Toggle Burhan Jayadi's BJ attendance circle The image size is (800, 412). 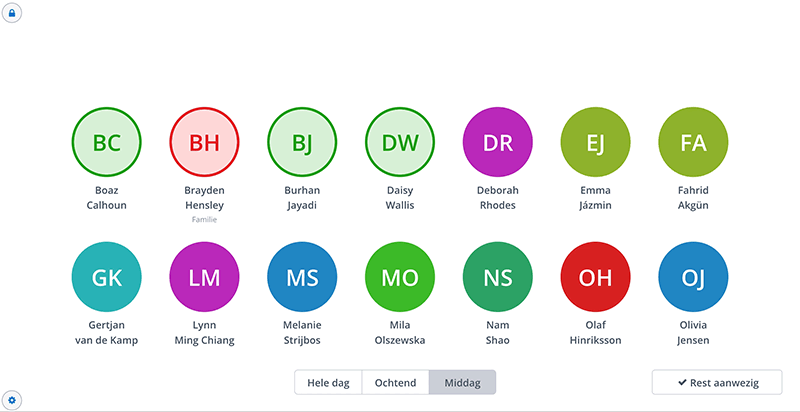(x=302, y=142)
